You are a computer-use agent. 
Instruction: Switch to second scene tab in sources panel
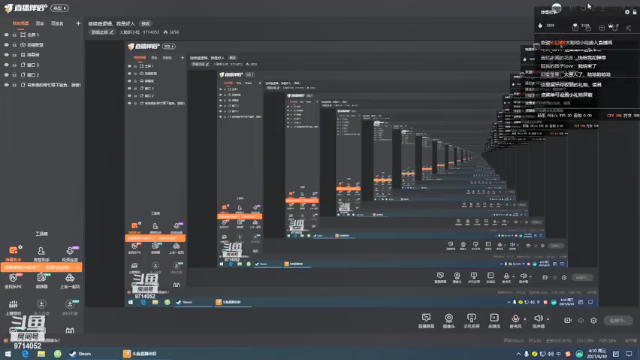(40, 24)
